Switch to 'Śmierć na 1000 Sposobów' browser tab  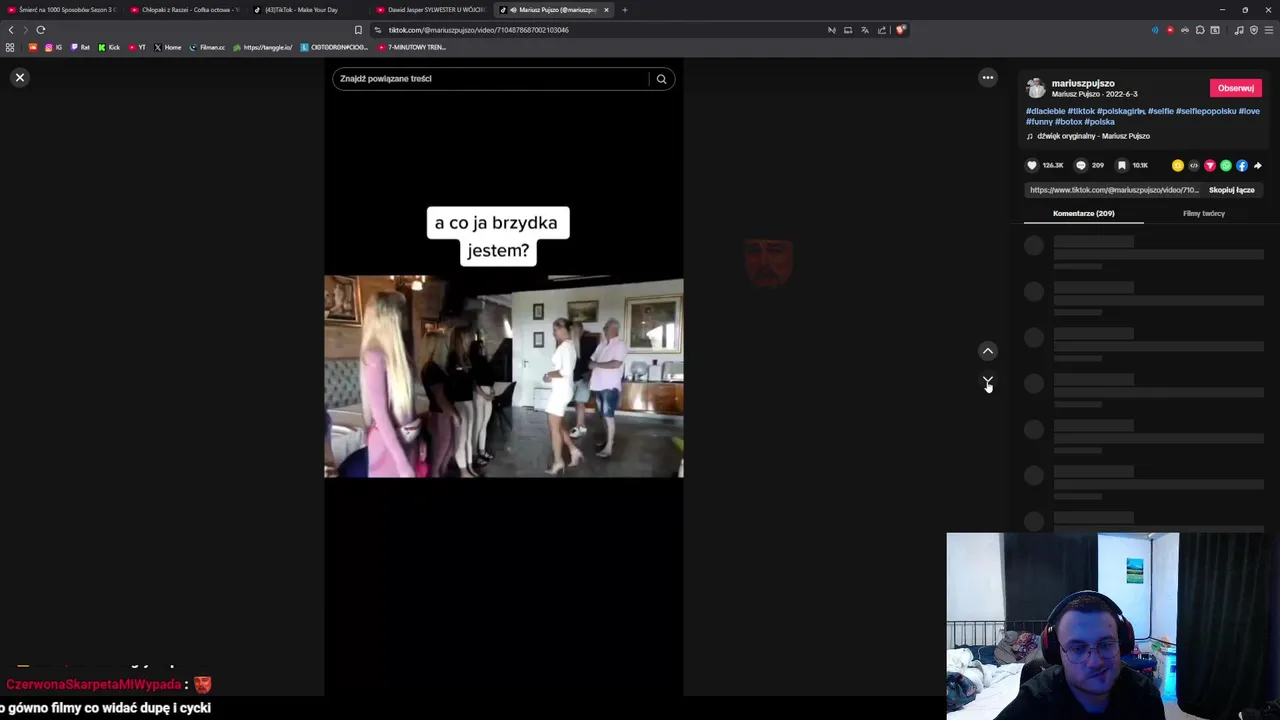point(62,10)
